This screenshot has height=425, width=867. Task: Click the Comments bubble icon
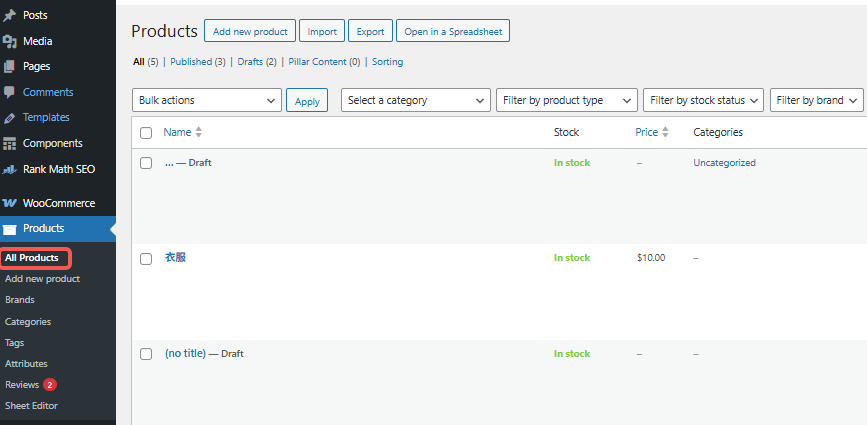10,92
